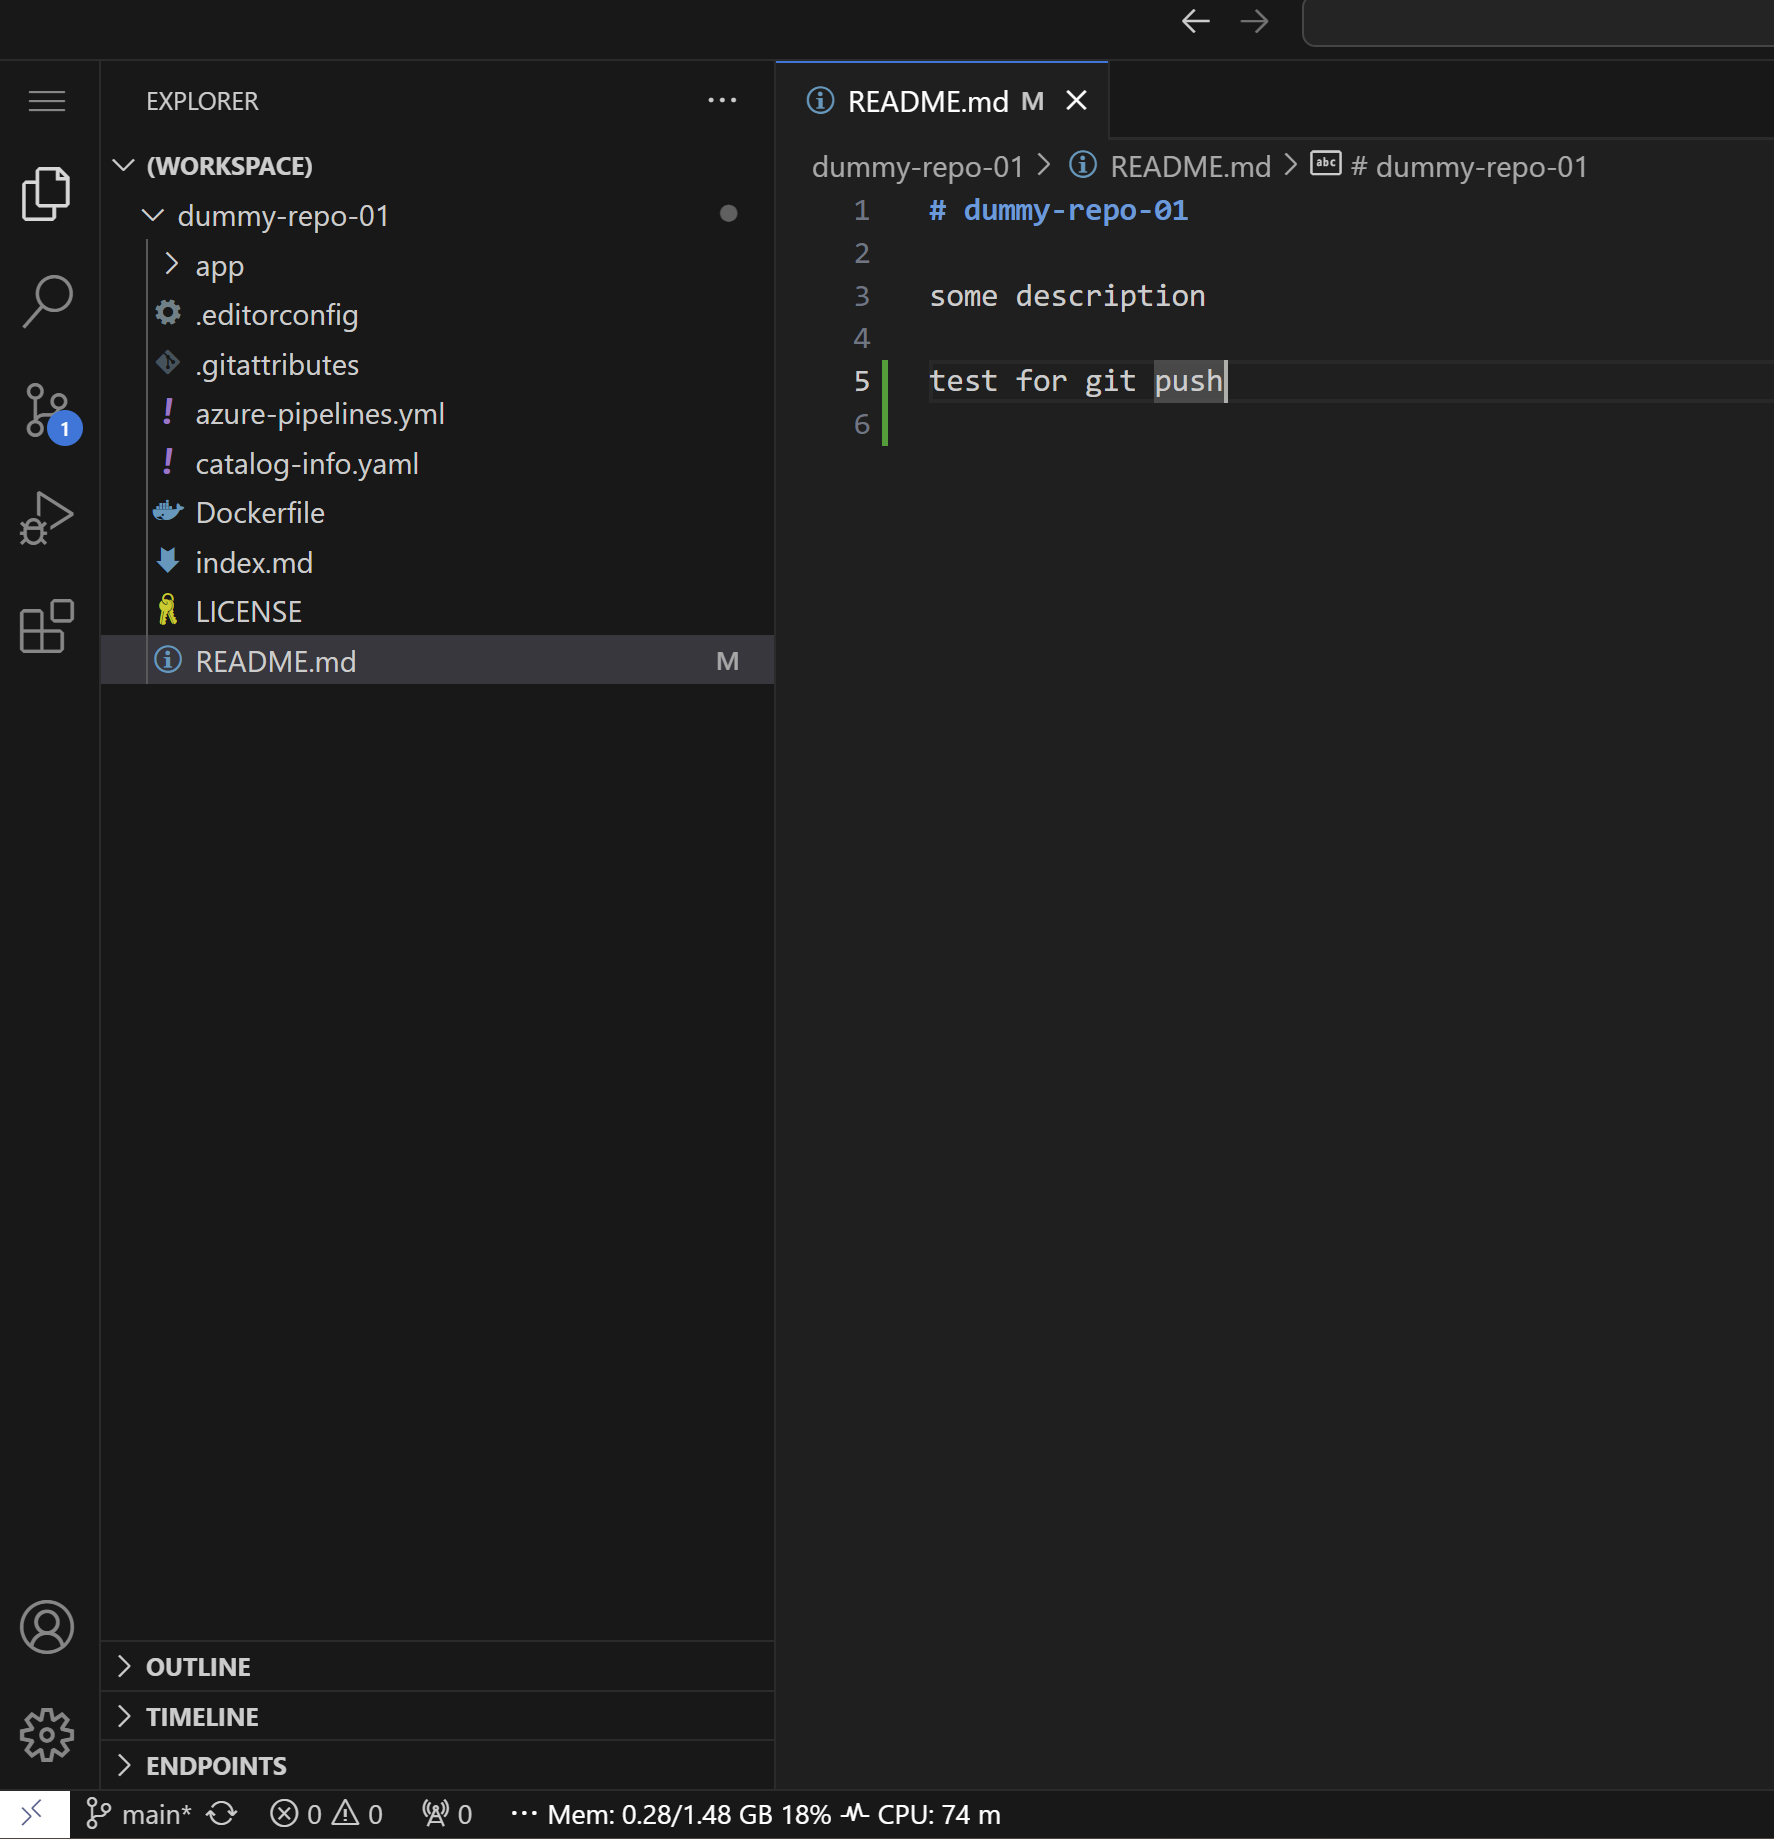Expand the OUTLINE section
1774x1839 pixels.
point(198,1667)
